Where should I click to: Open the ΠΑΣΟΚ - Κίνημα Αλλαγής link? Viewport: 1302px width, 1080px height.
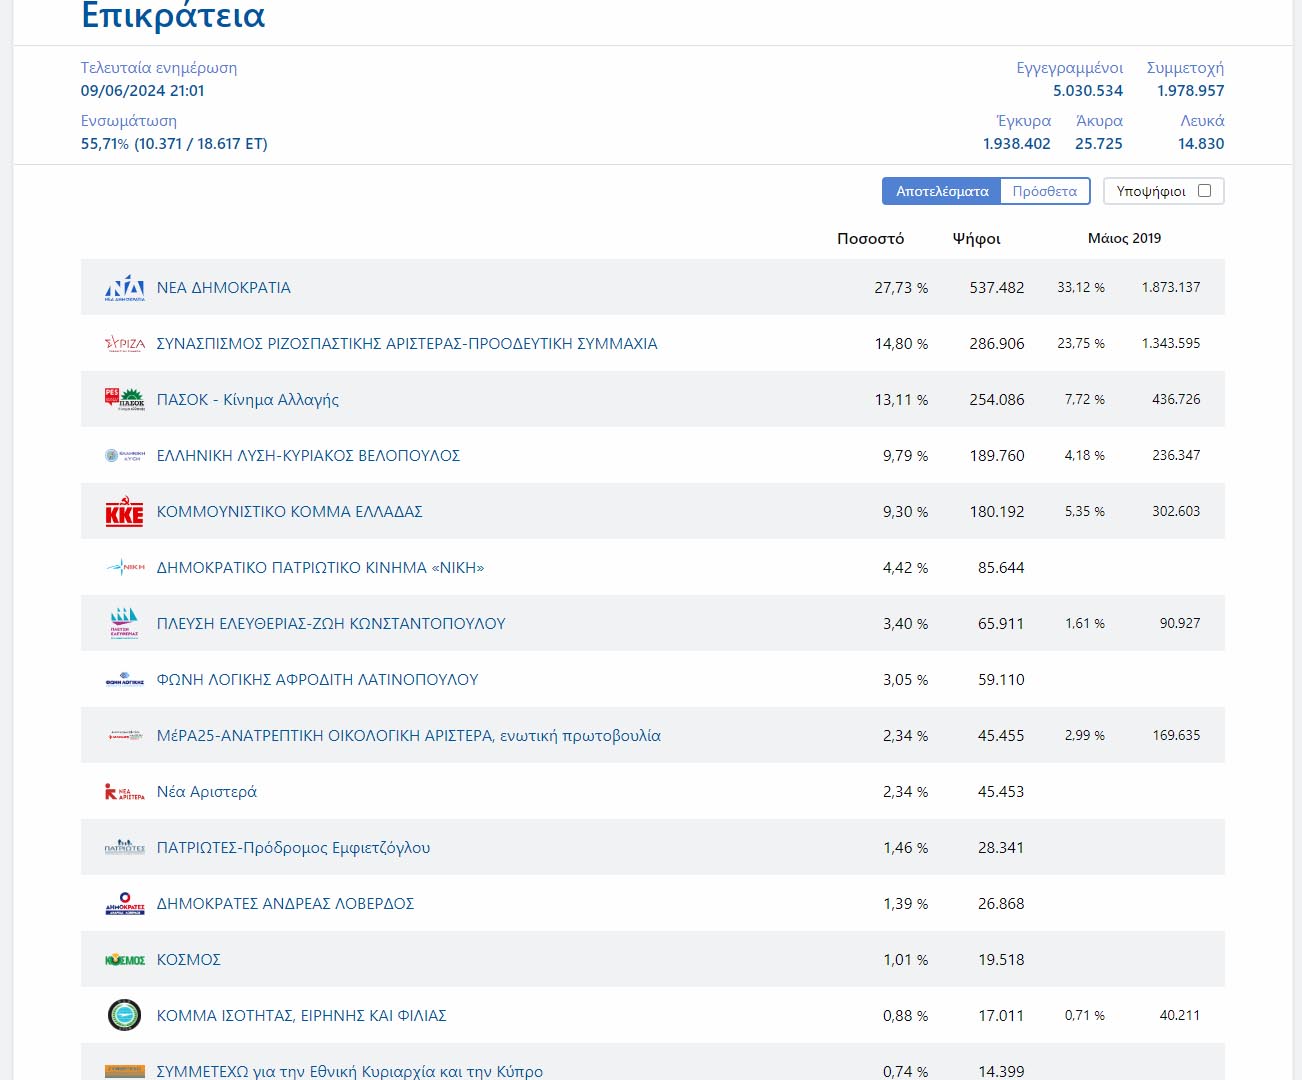tap(248, 400)
